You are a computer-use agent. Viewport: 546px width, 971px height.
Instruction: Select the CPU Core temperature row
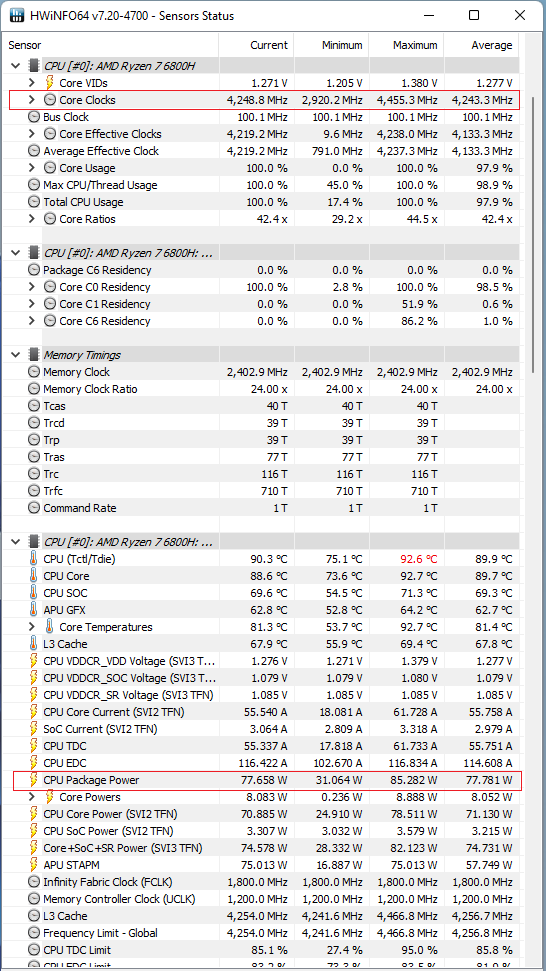click(x=262, y=576)
